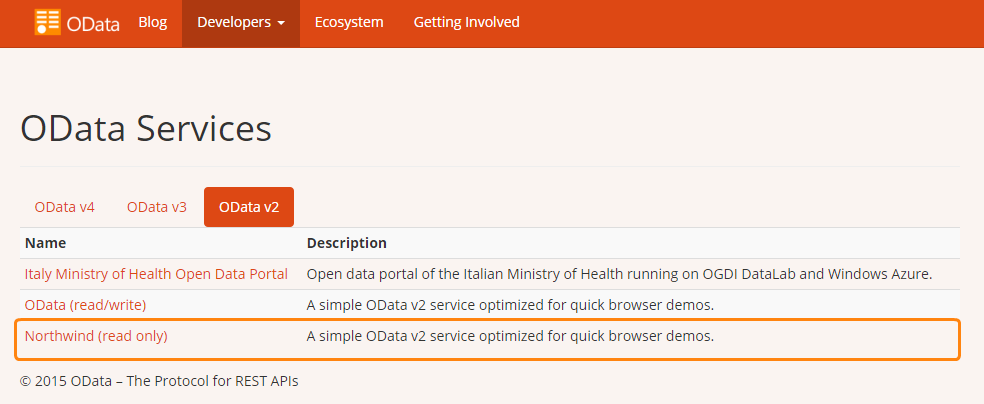
Task: Click the OData (read/write) row description text
Action: 510,306
